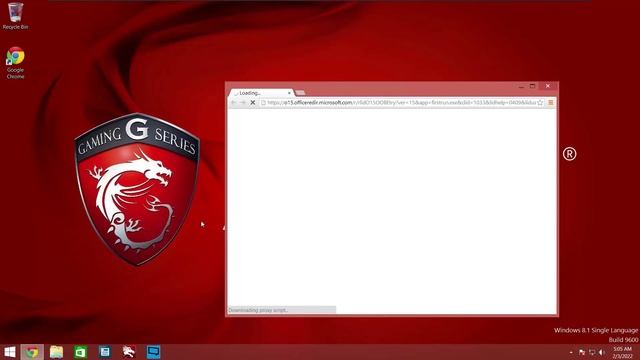Click the Chrome icon in the taskbar
The width and height of the screenshot is (640, 360).
[32, 352]
